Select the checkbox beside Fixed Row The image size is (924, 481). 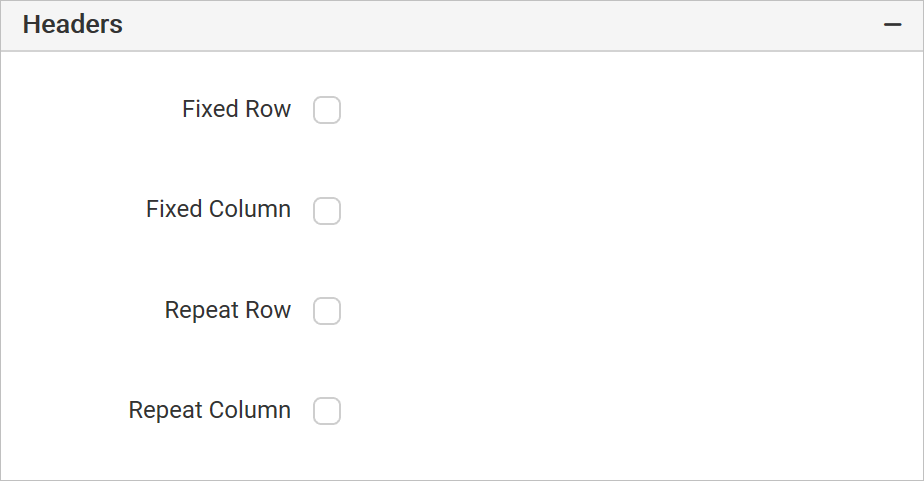pos(327,110)
